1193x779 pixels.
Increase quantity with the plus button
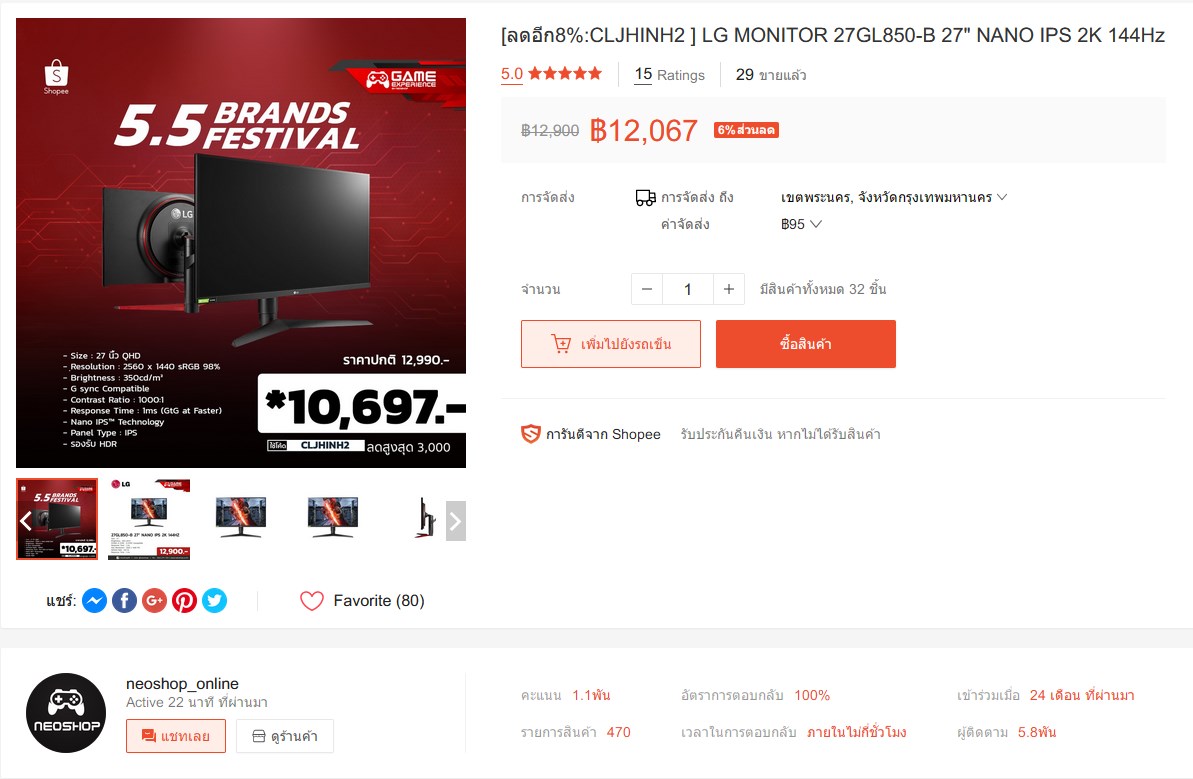tap(729, 289)
